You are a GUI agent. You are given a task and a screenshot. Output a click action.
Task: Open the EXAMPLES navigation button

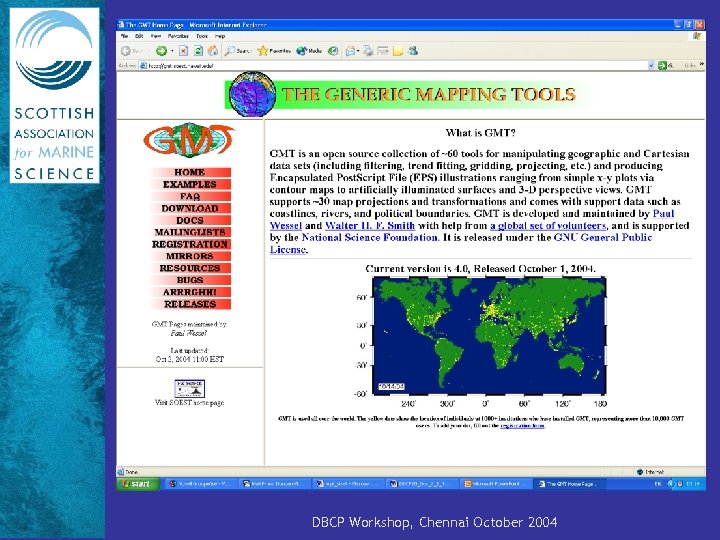(190, 184)
